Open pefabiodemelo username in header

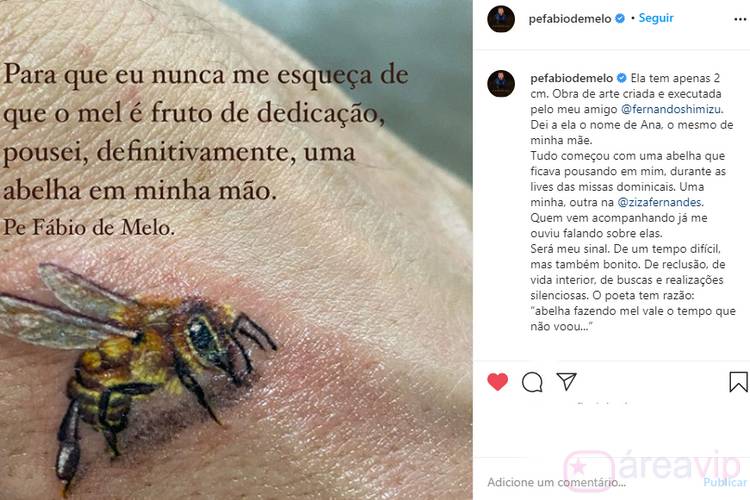[x=570, y=19]
